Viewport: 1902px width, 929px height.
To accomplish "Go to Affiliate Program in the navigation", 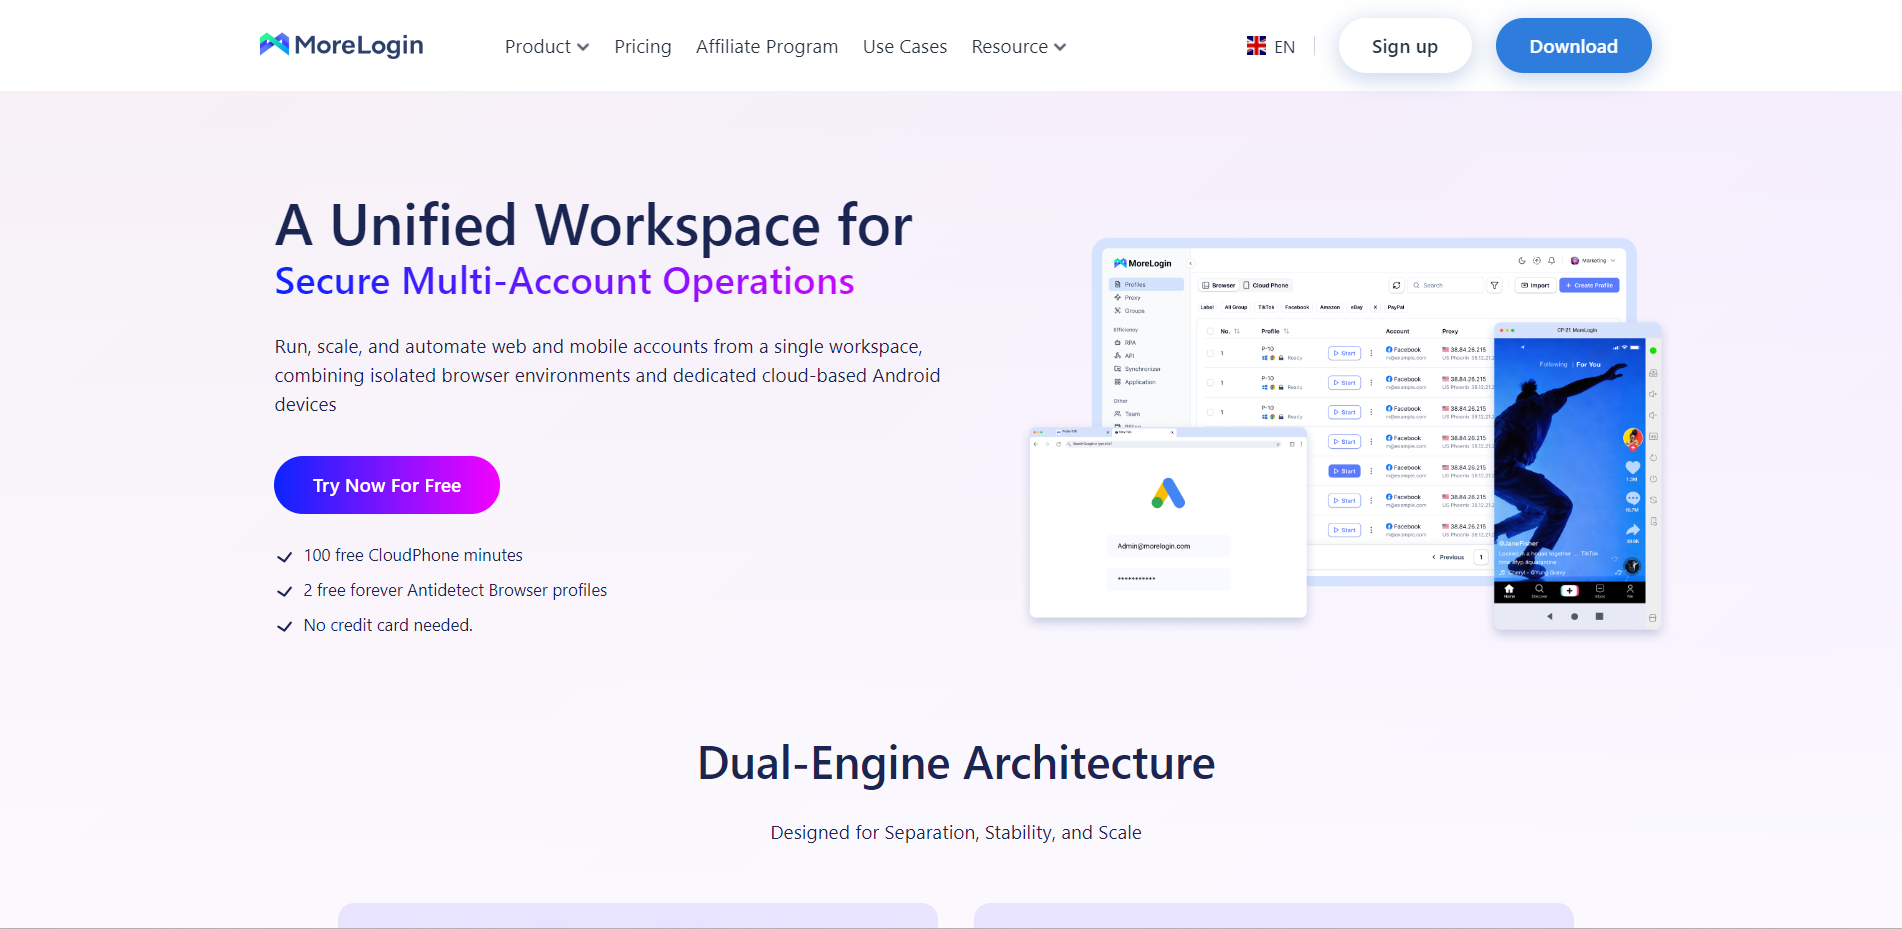I will click(x=766, y=47).
